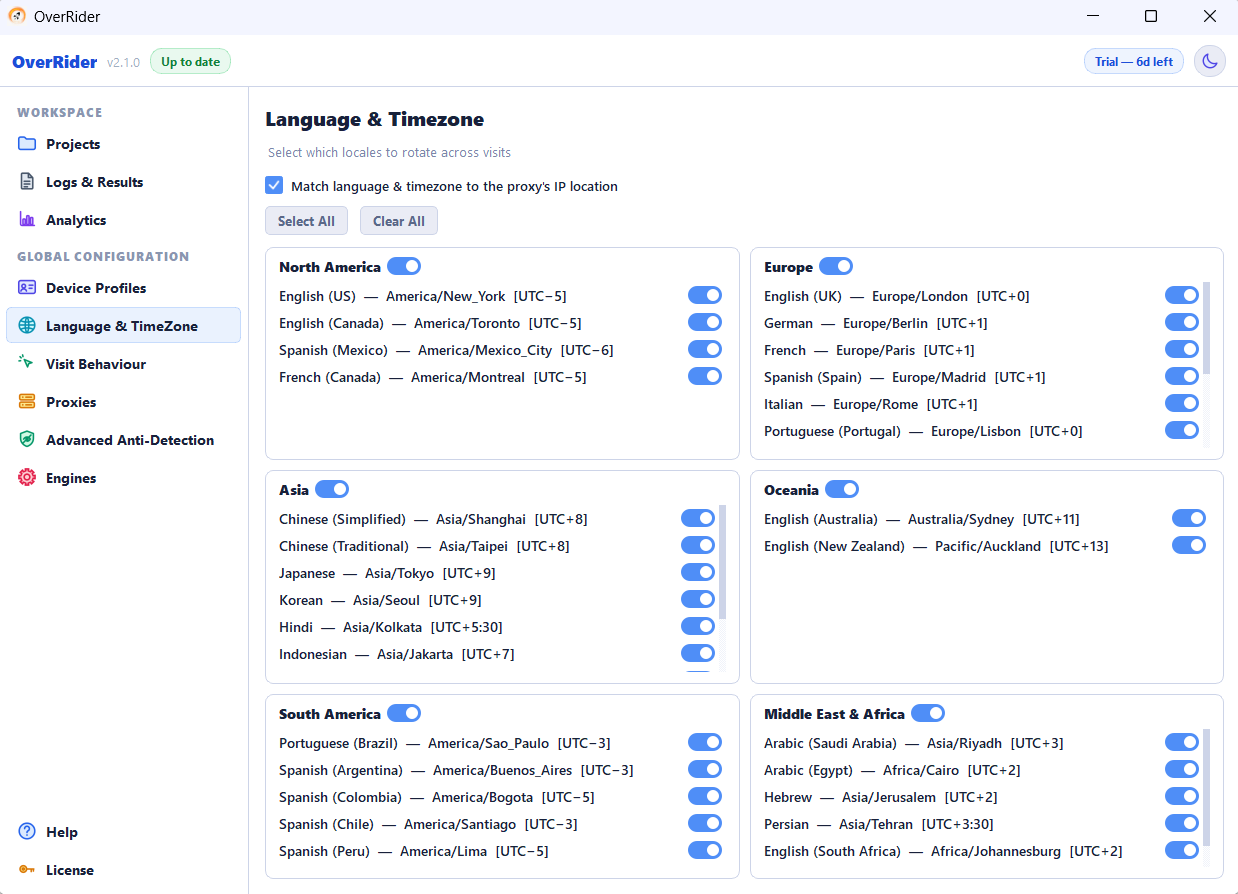Image resolution: width=1238 pixels, height=894 pixels.
Task: Click the Europe panel scrollbar
Action: pos(1206,328)
